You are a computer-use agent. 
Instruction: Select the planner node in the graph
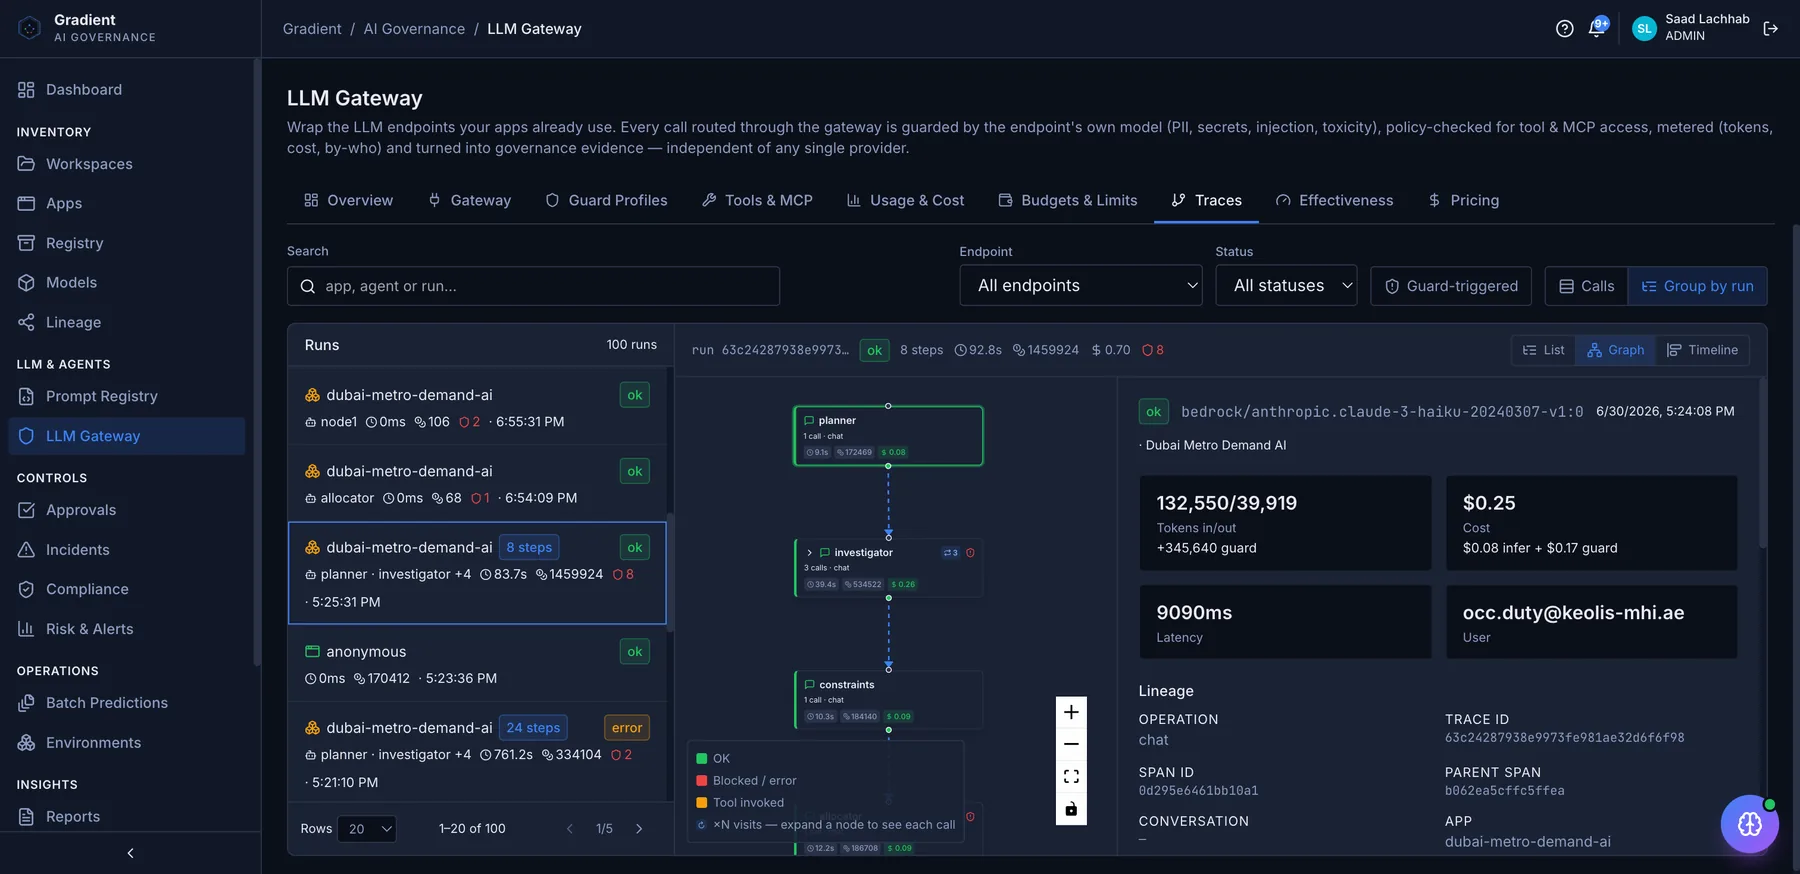888,436
